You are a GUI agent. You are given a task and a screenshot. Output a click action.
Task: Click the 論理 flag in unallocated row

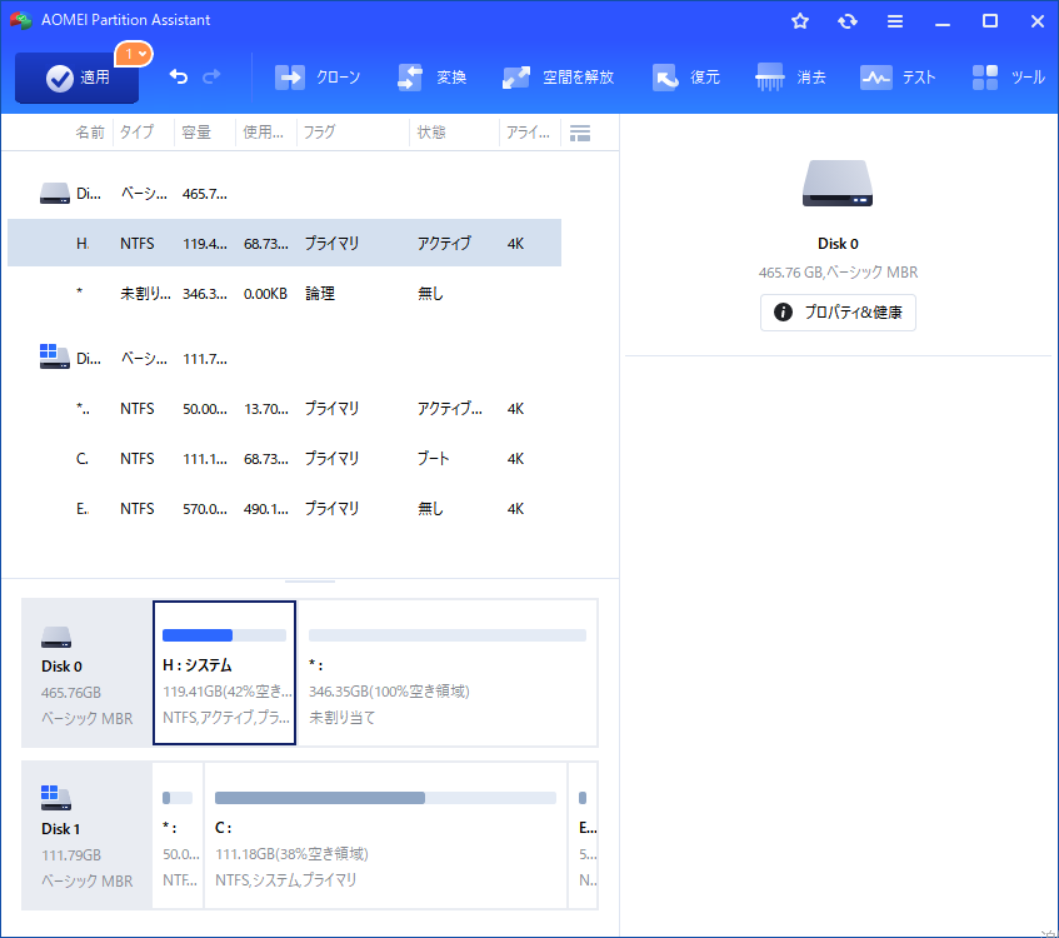320,294
